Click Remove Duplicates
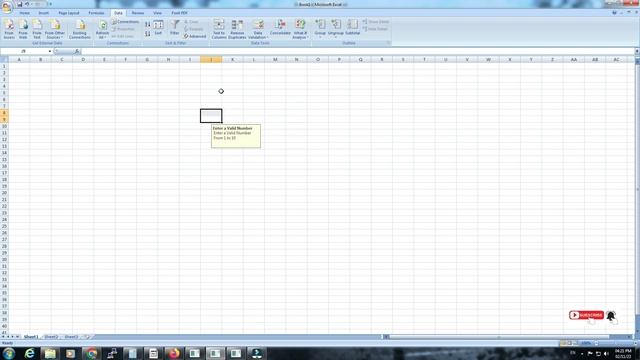 tap(237, 29)
